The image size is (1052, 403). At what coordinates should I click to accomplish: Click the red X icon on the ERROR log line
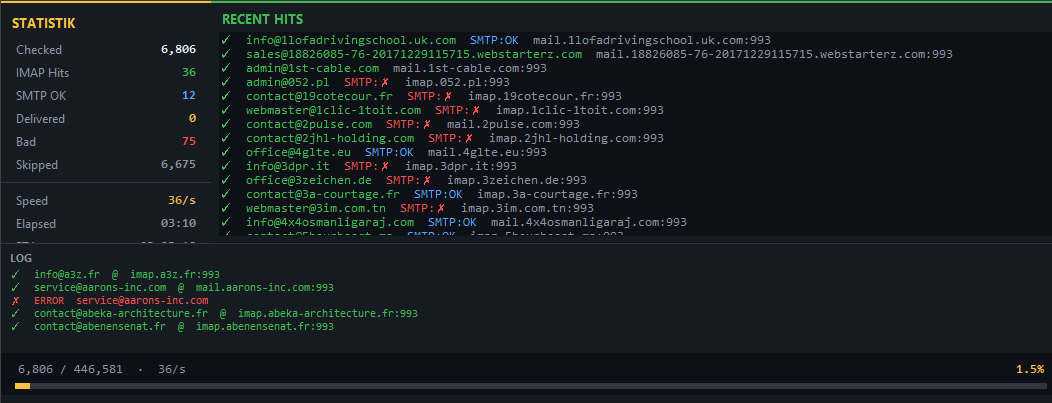click(x=15, y=300)
